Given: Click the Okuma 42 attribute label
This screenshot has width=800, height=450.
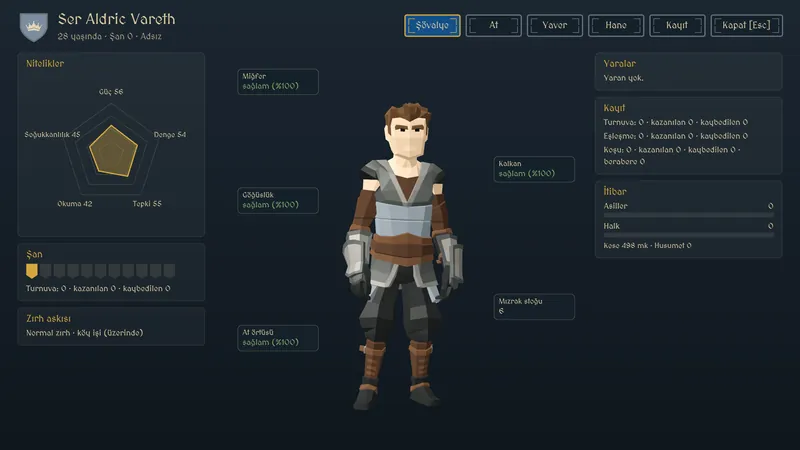Looking at the screenshot, I should (74, 204).
